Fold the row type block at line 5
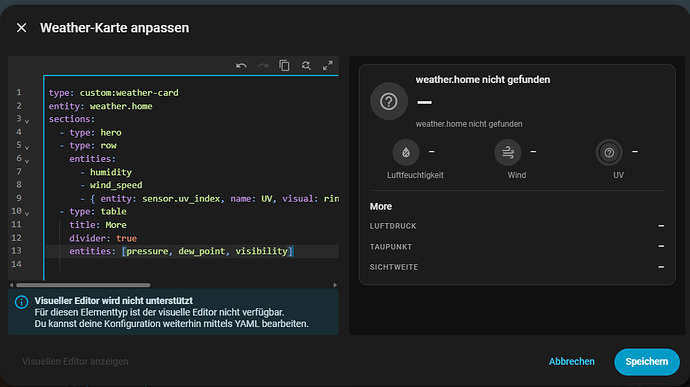The width and height of the screenshot is (690, 387). pyautogui.click(x=27, y=147)
